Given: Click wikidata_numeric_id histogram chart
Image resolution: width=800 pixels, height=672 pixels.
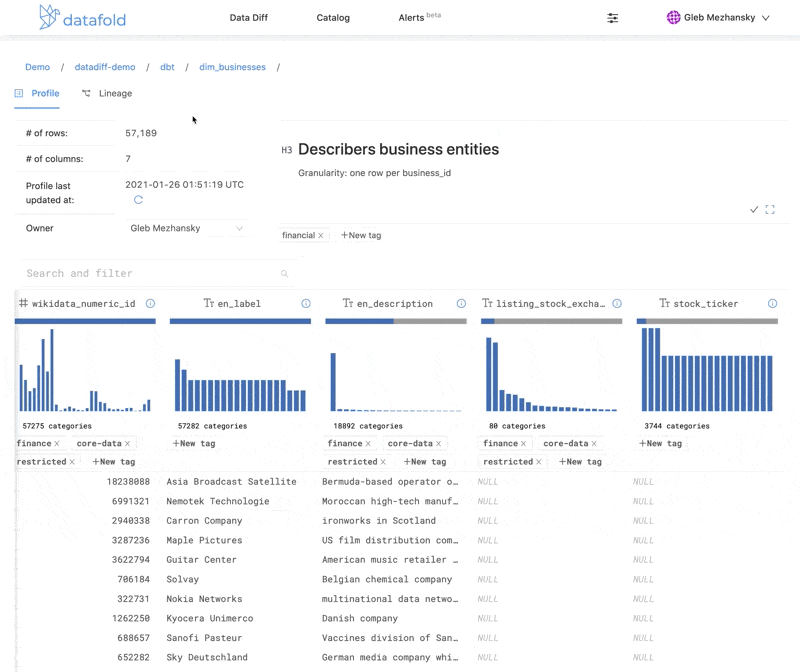Looking at the screenshot, I should (x=85, y=370).
